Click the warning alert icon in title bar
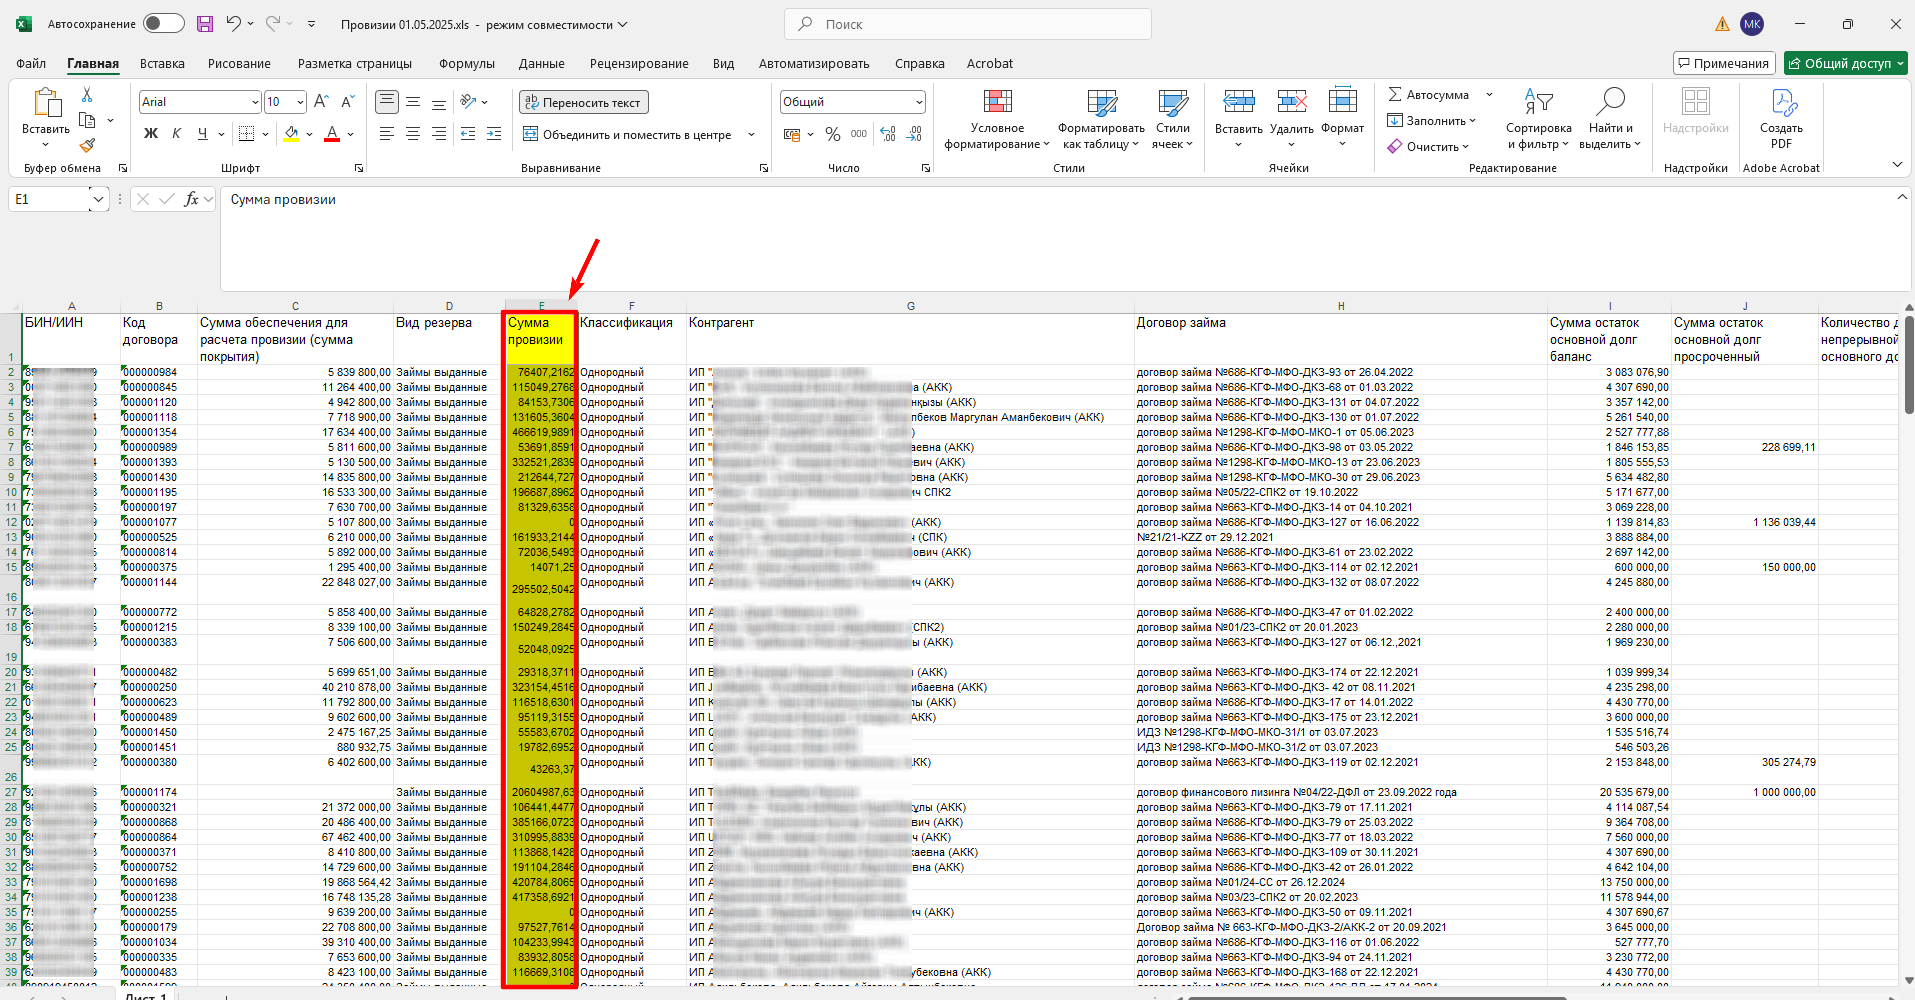 pos(1722,24)
